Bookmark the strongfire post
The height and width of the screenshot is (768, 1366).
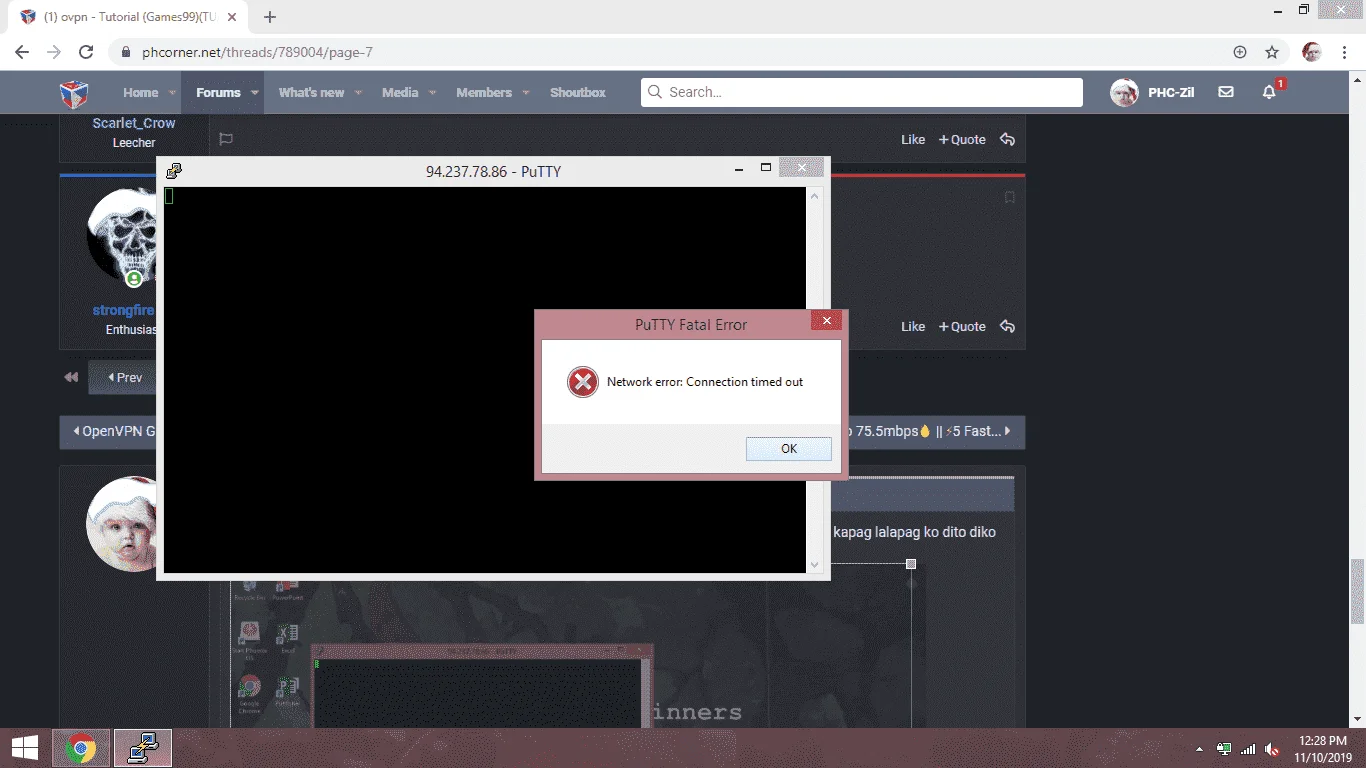(1009, 198)
